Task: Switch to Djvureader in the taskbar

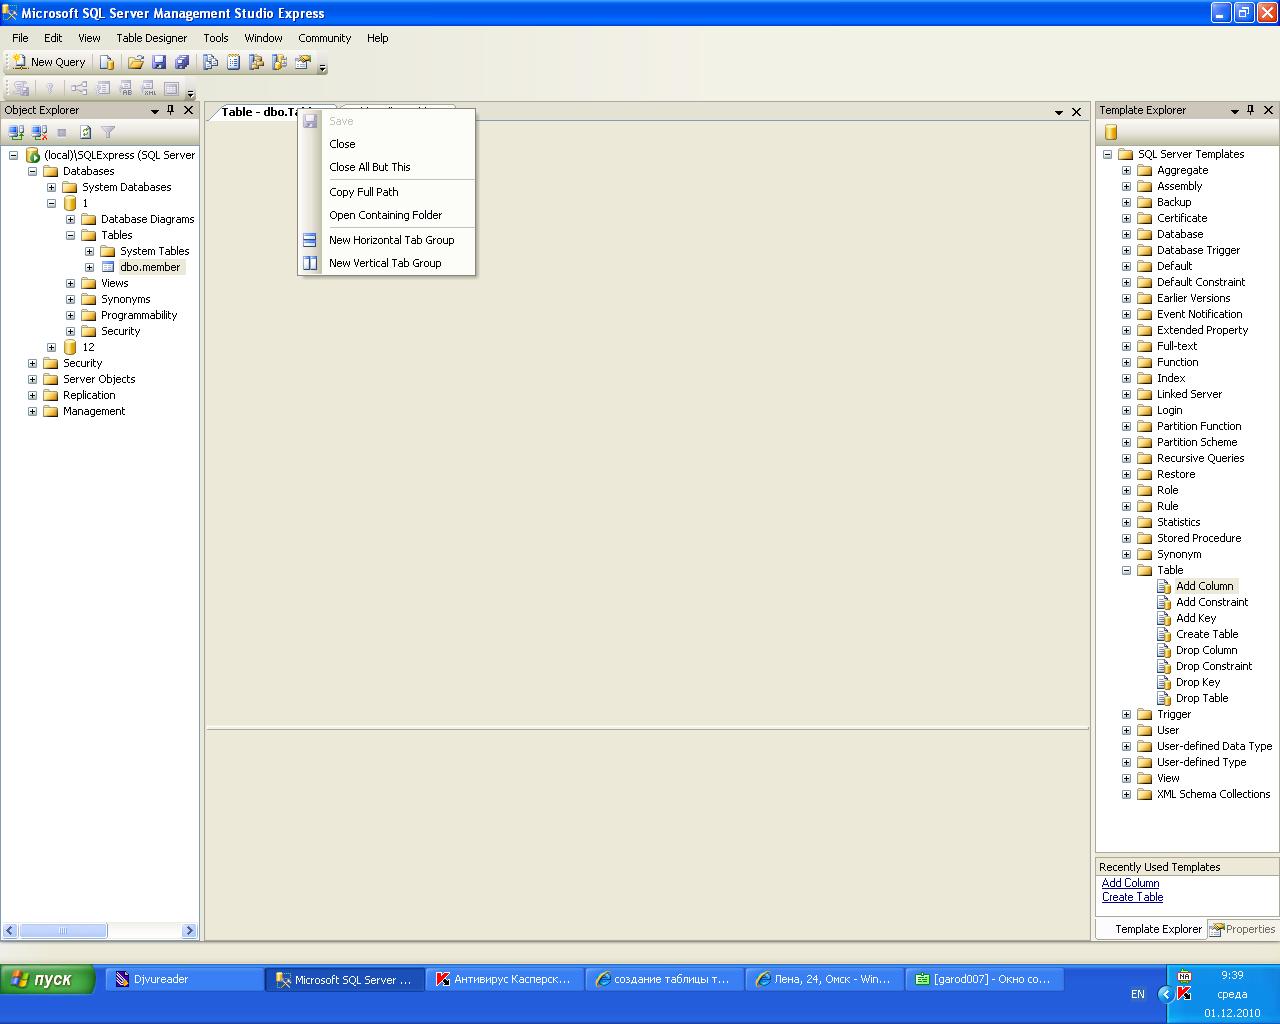Action: coord(183,980)
